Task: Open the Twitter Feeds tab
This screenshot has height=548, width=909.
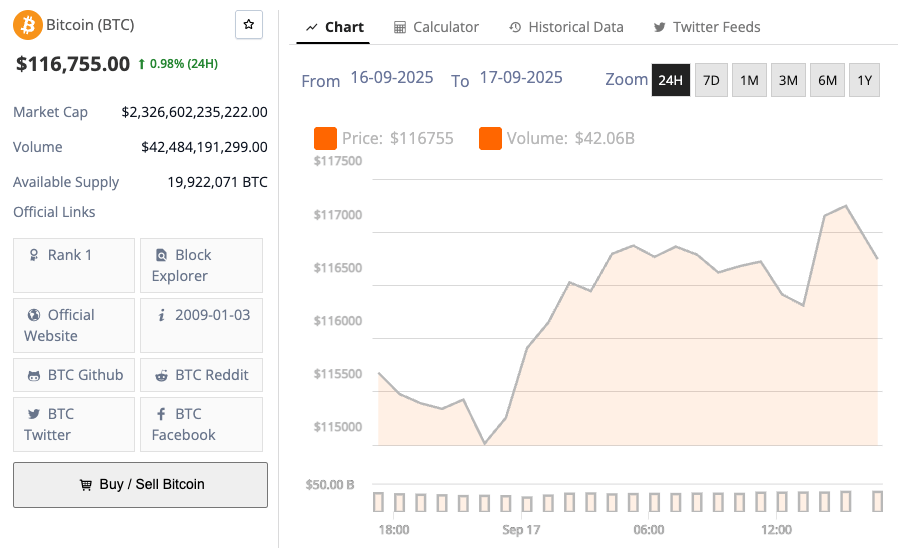Action: pyautogui.click(x=707, y=27)
